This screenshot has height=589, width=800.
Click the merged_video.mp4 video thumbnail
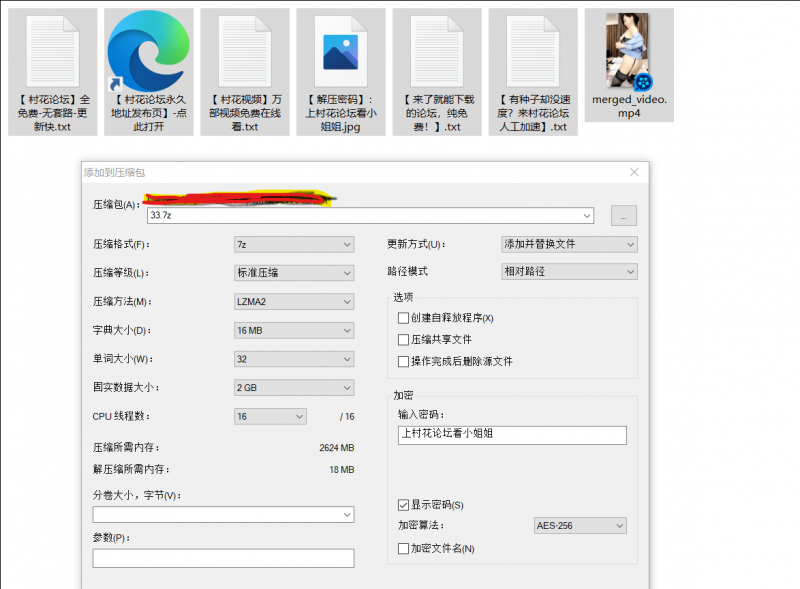tap(629, 50)
